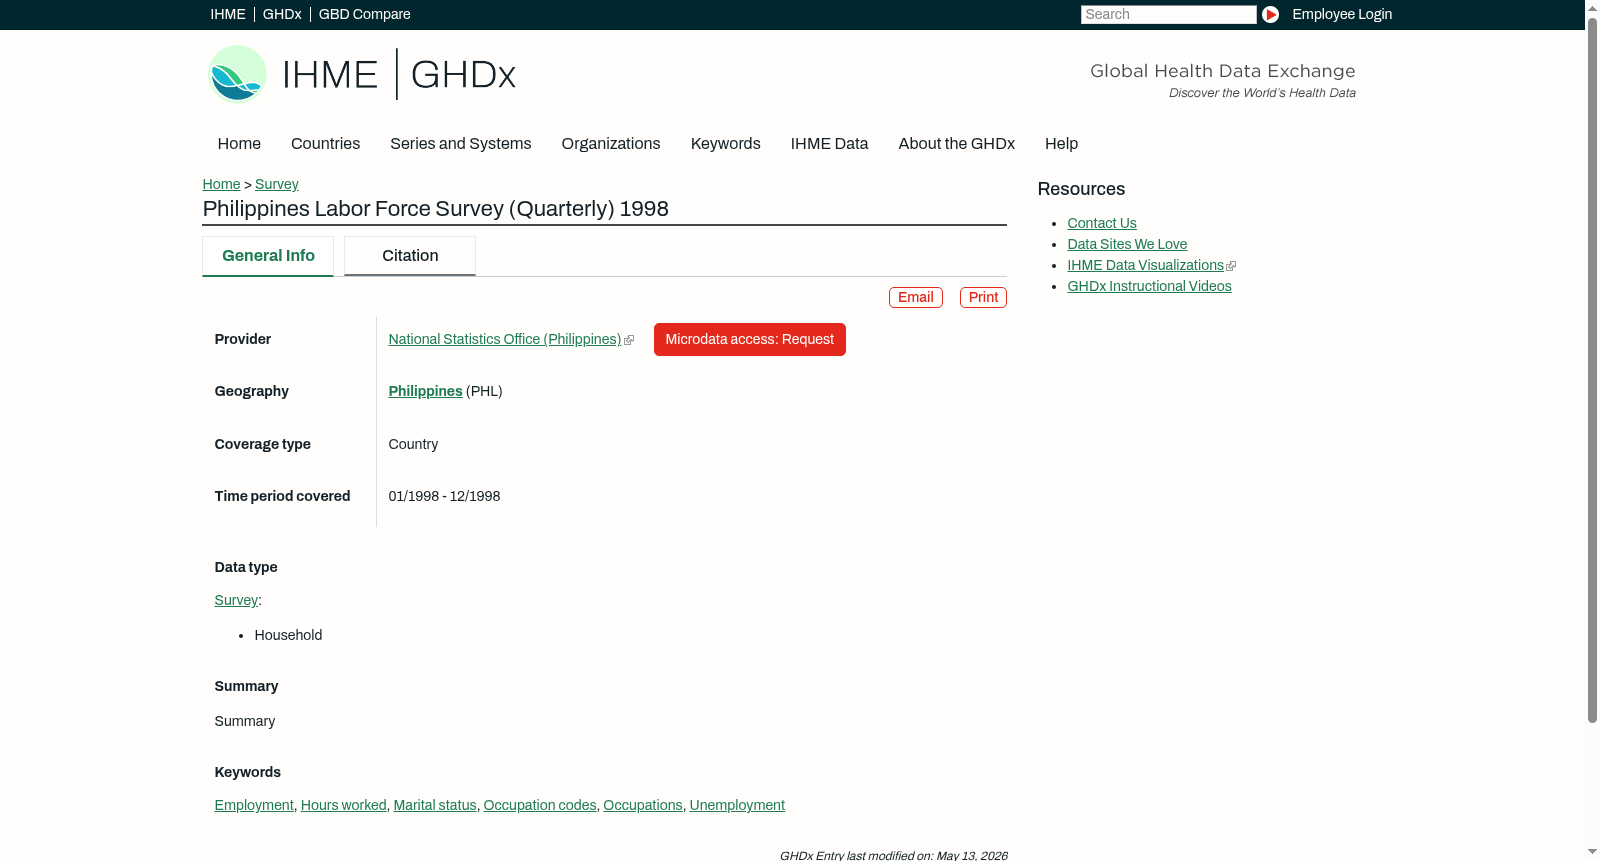Select the General Info tab
The width and height of the screenshot is (1600, 861).
click(268, 256)
